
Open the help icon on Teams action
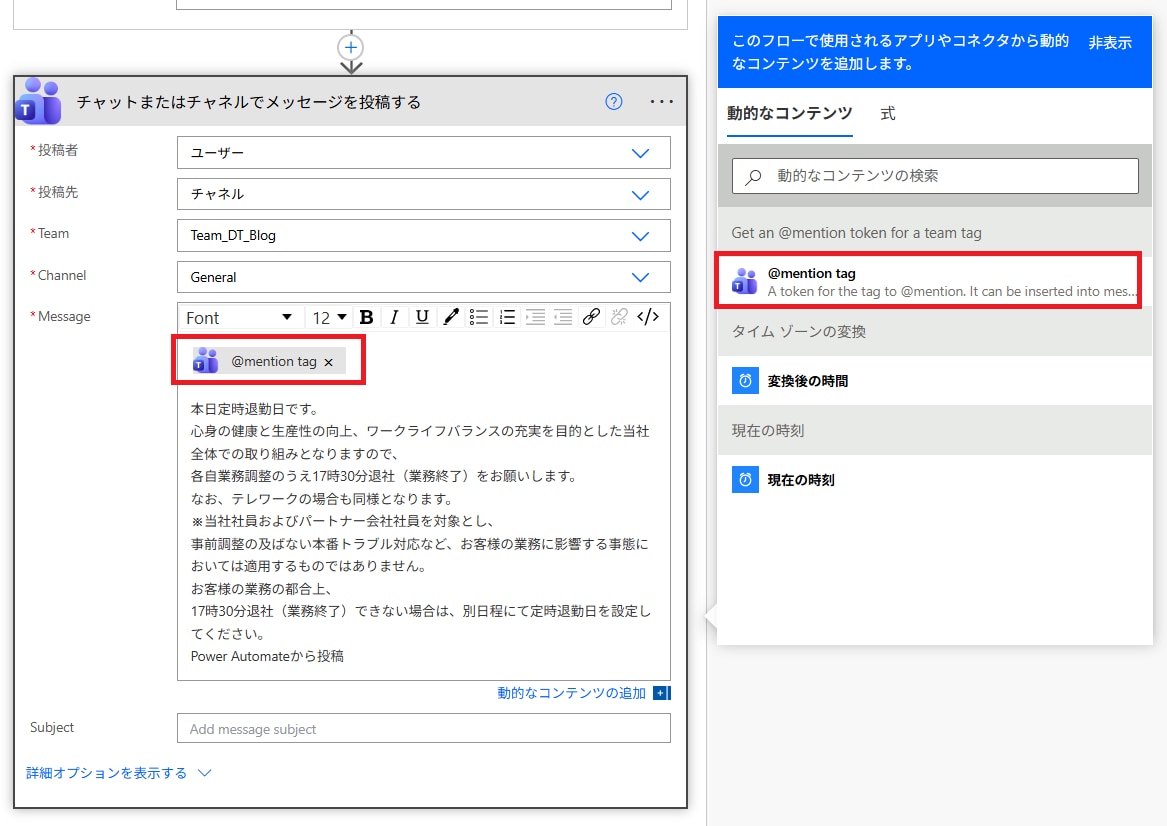(615, 101)
